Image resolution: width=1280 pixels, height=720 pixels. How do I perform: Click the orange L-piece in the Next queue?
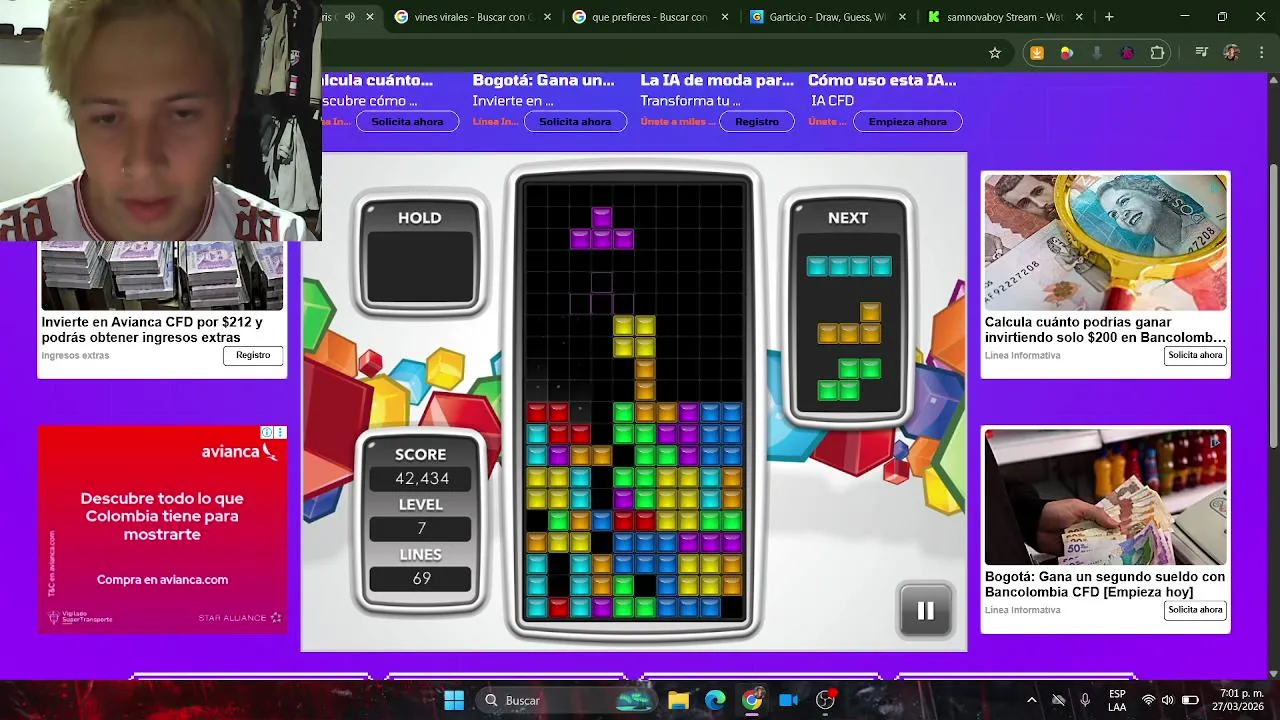(x=849, y=324)
